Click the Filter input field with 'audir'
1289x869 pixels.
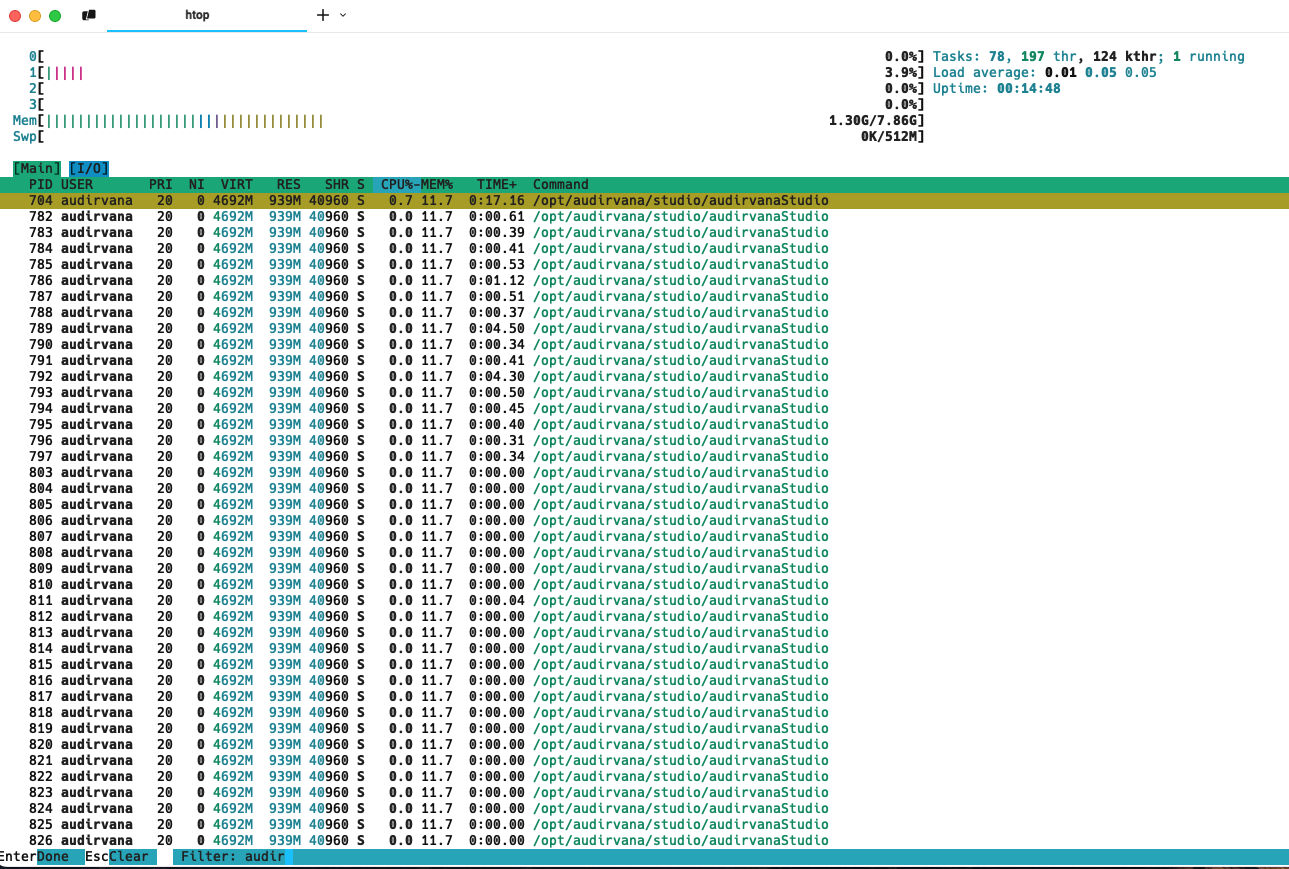(x=233, y=856)
